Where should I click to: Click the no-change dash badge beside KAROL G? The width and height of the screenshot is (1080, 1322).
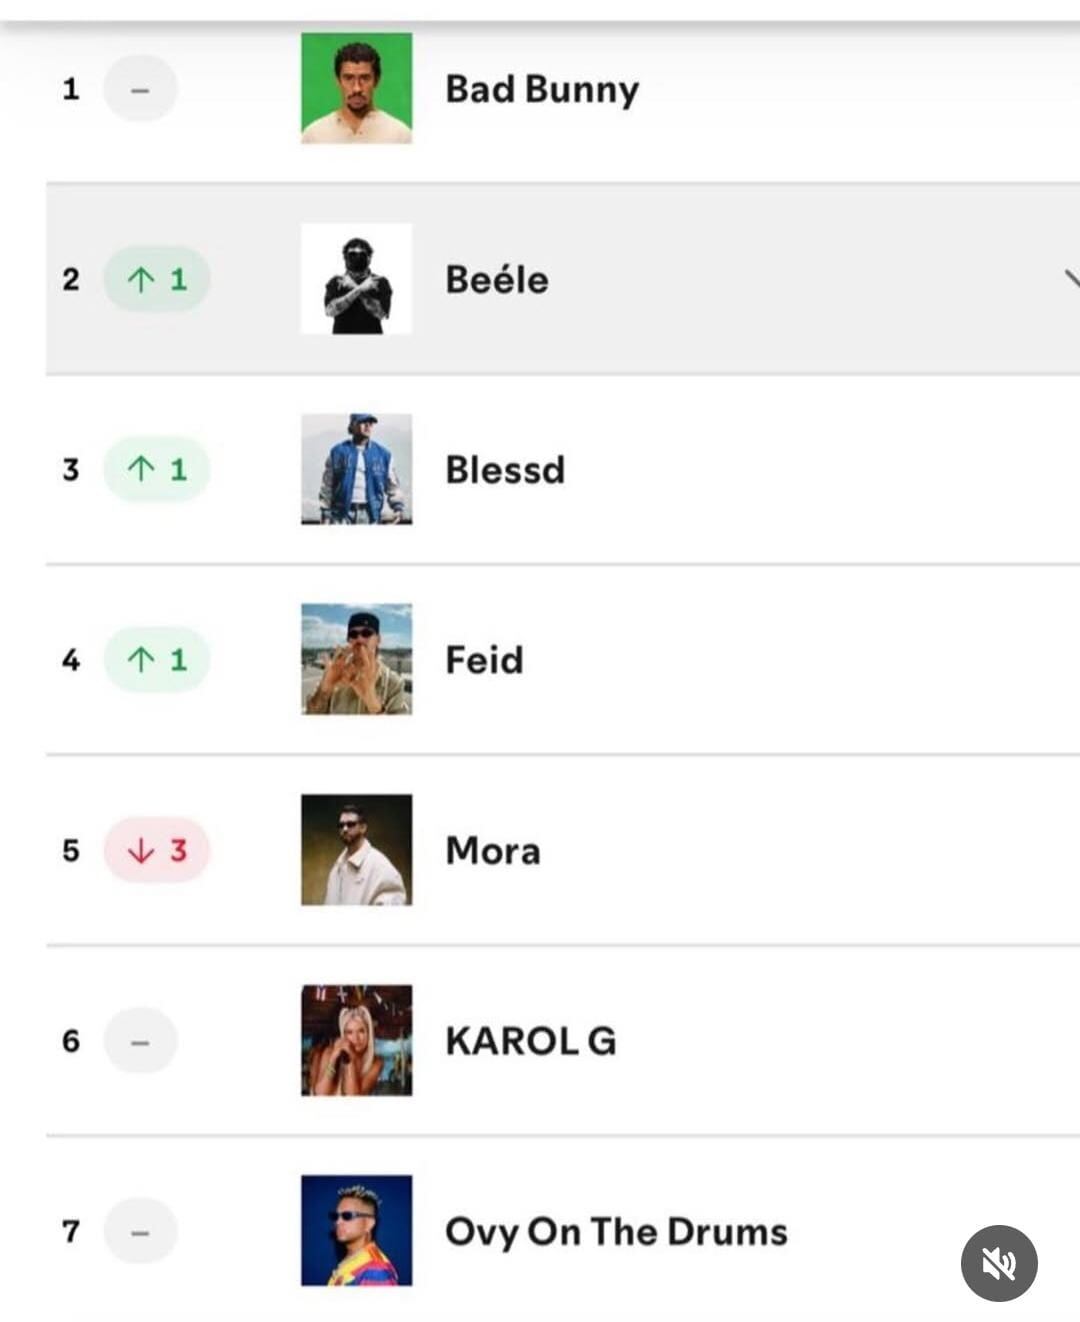pyautogui.click(x=140, y=1040)
